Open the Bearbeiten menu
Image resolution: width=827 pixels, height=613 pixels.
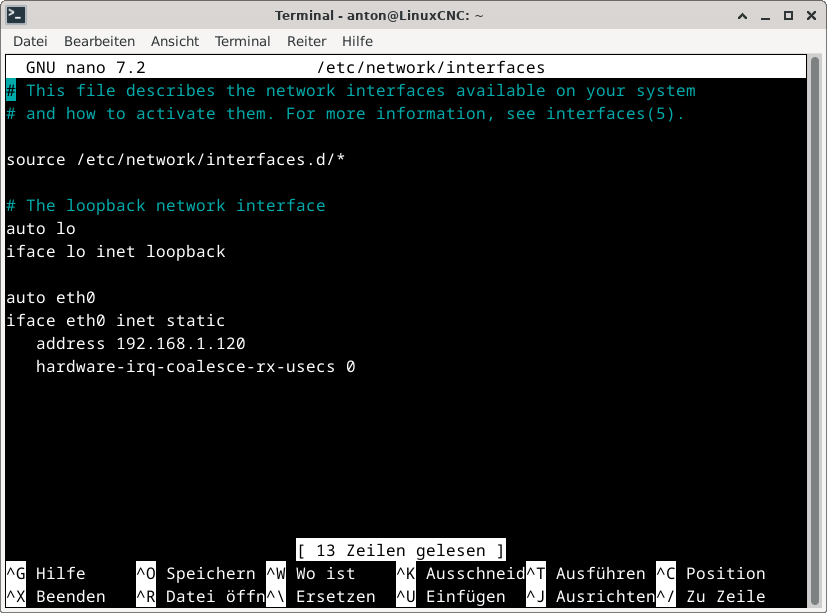(99, 41)
